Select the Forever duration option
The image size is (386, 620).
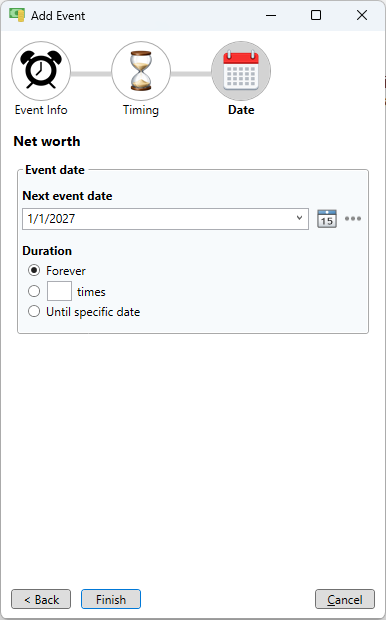[34, 270]
